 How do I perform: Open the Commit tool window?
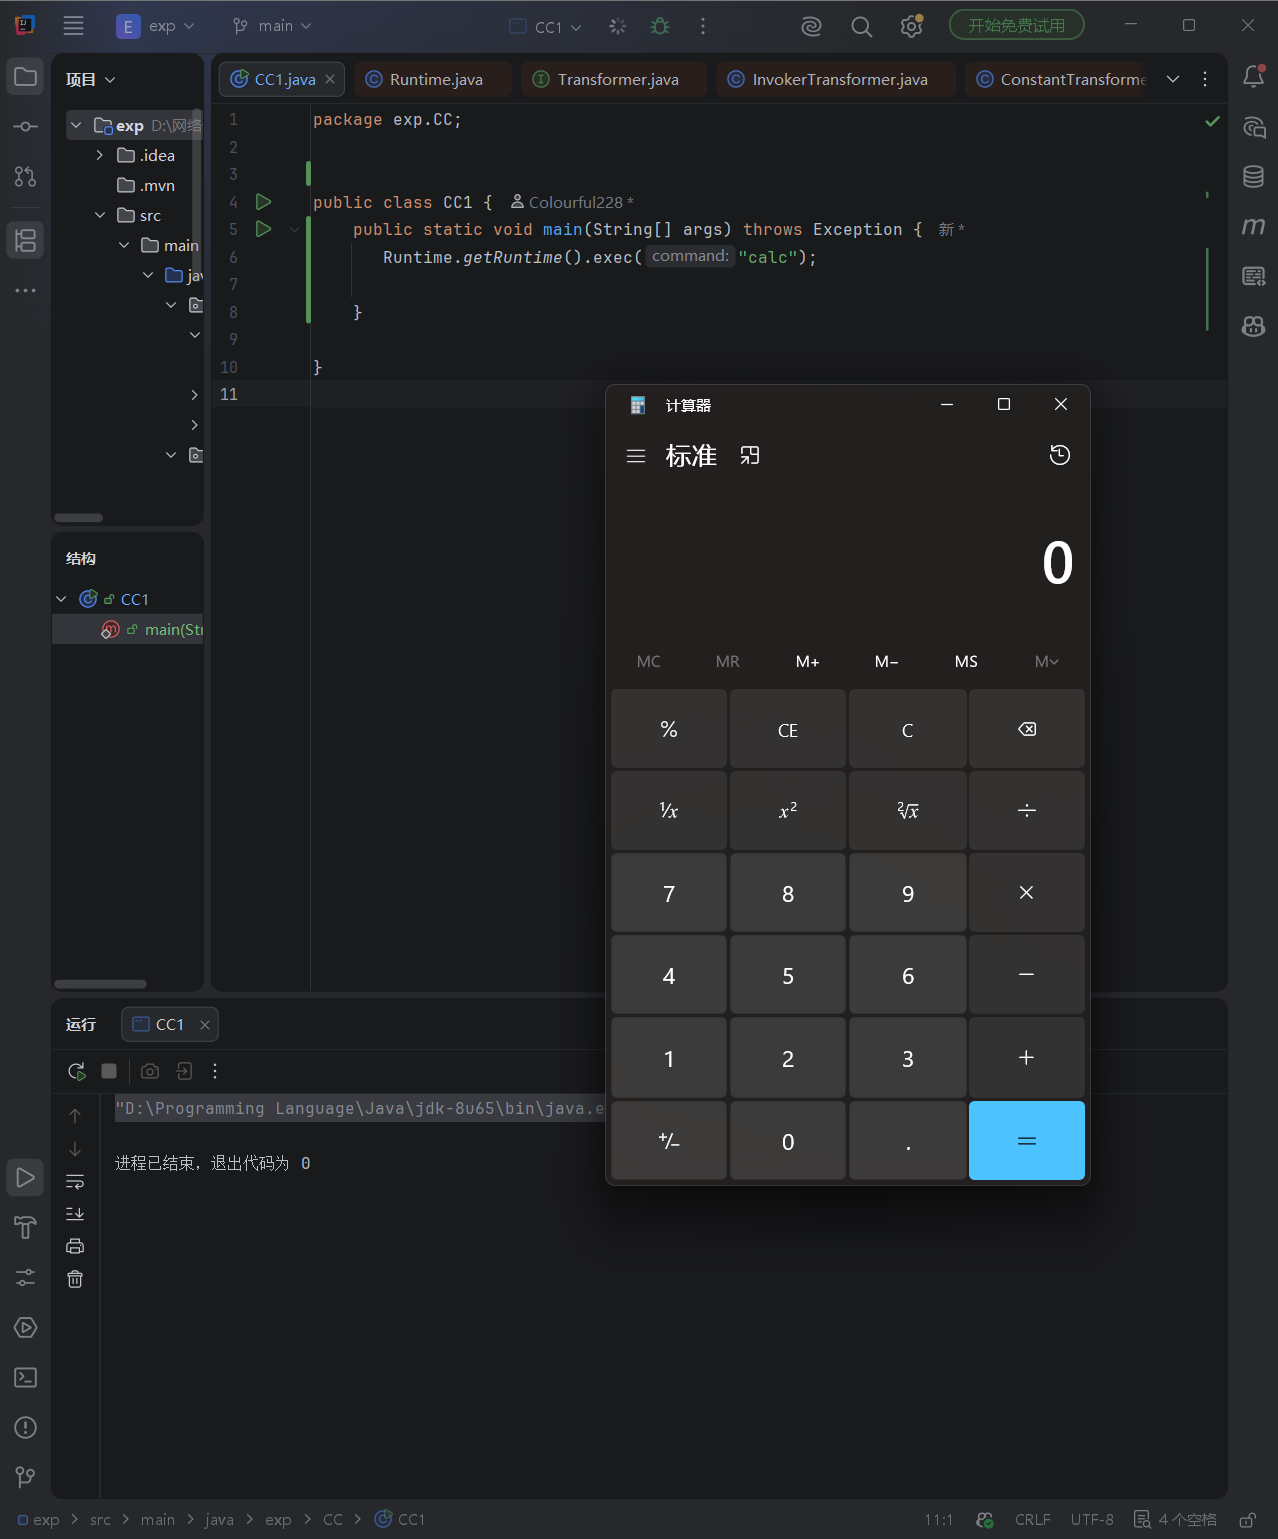tap(26, 127)
